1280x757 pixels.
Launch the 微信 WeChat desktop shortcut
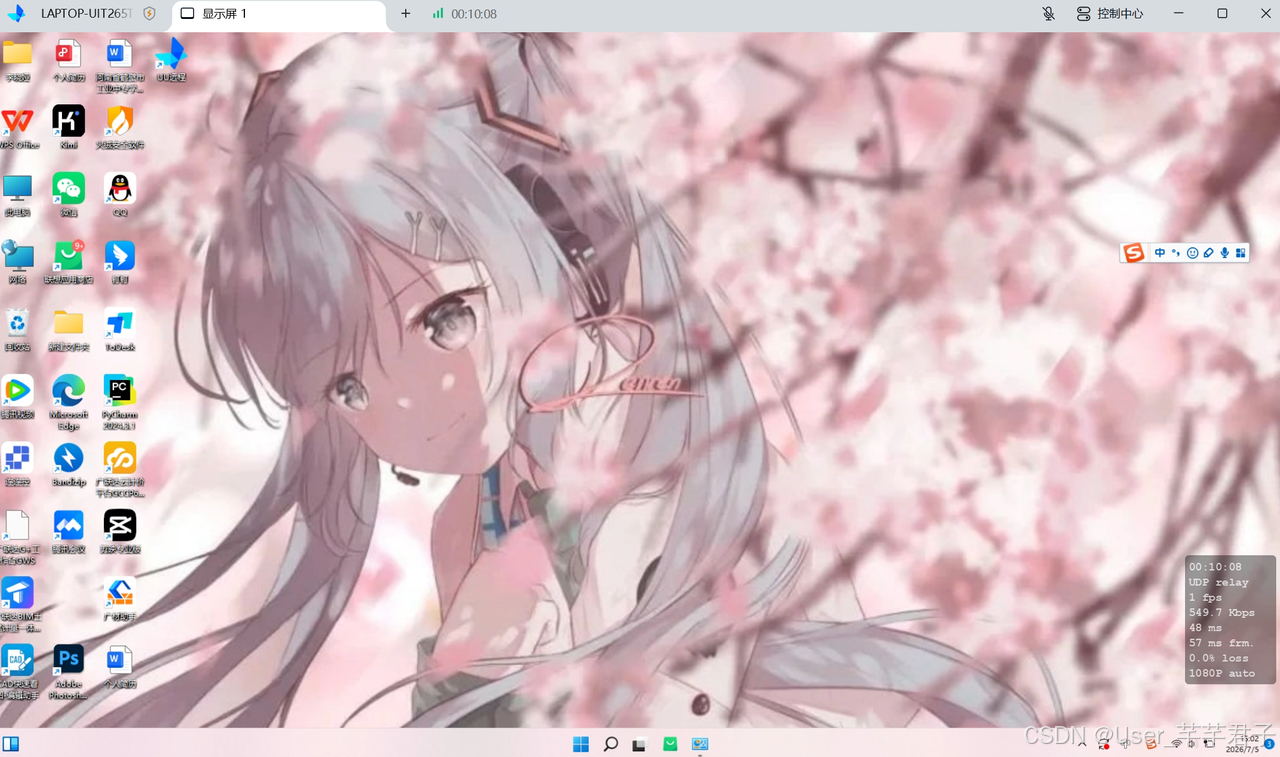click(69, 194)
